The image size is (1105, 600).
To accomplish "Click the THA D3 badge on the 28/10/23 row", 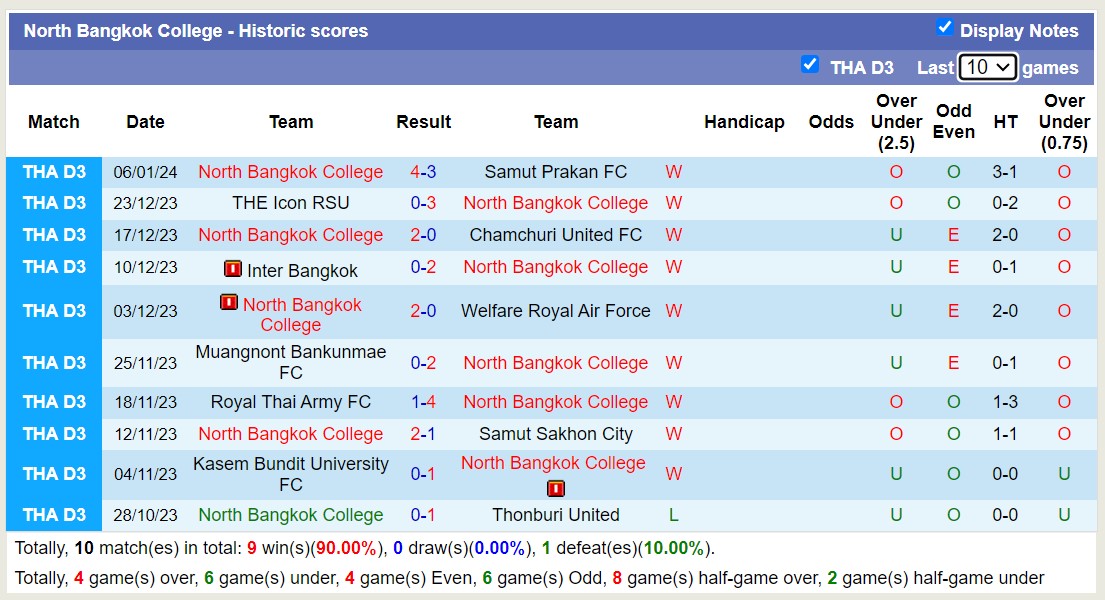I will pos(52,515).
